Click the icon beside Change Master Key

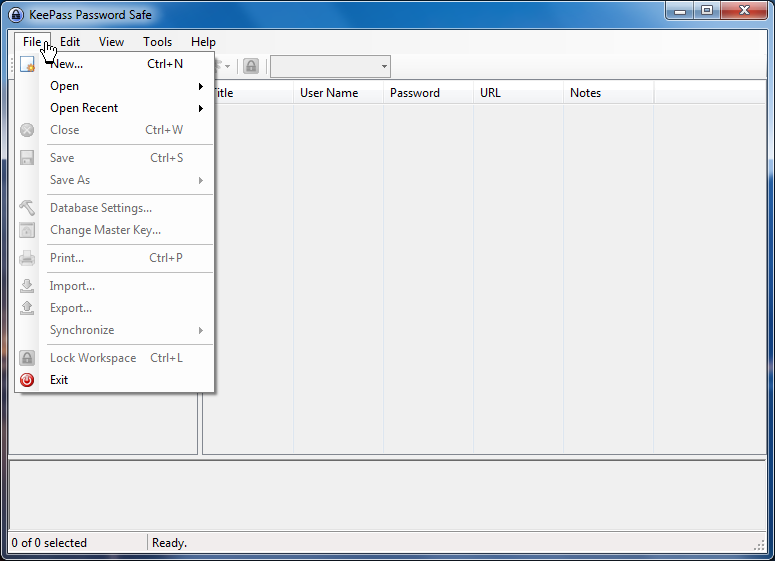(27, 230)
